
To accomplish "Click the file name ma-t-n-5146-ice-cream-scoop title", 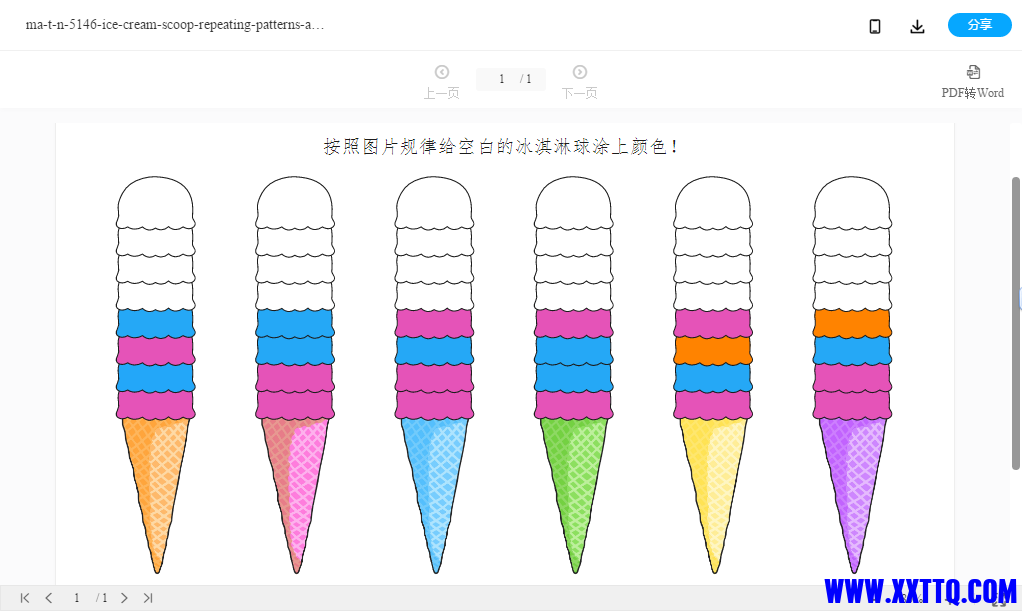I will 175,25.
